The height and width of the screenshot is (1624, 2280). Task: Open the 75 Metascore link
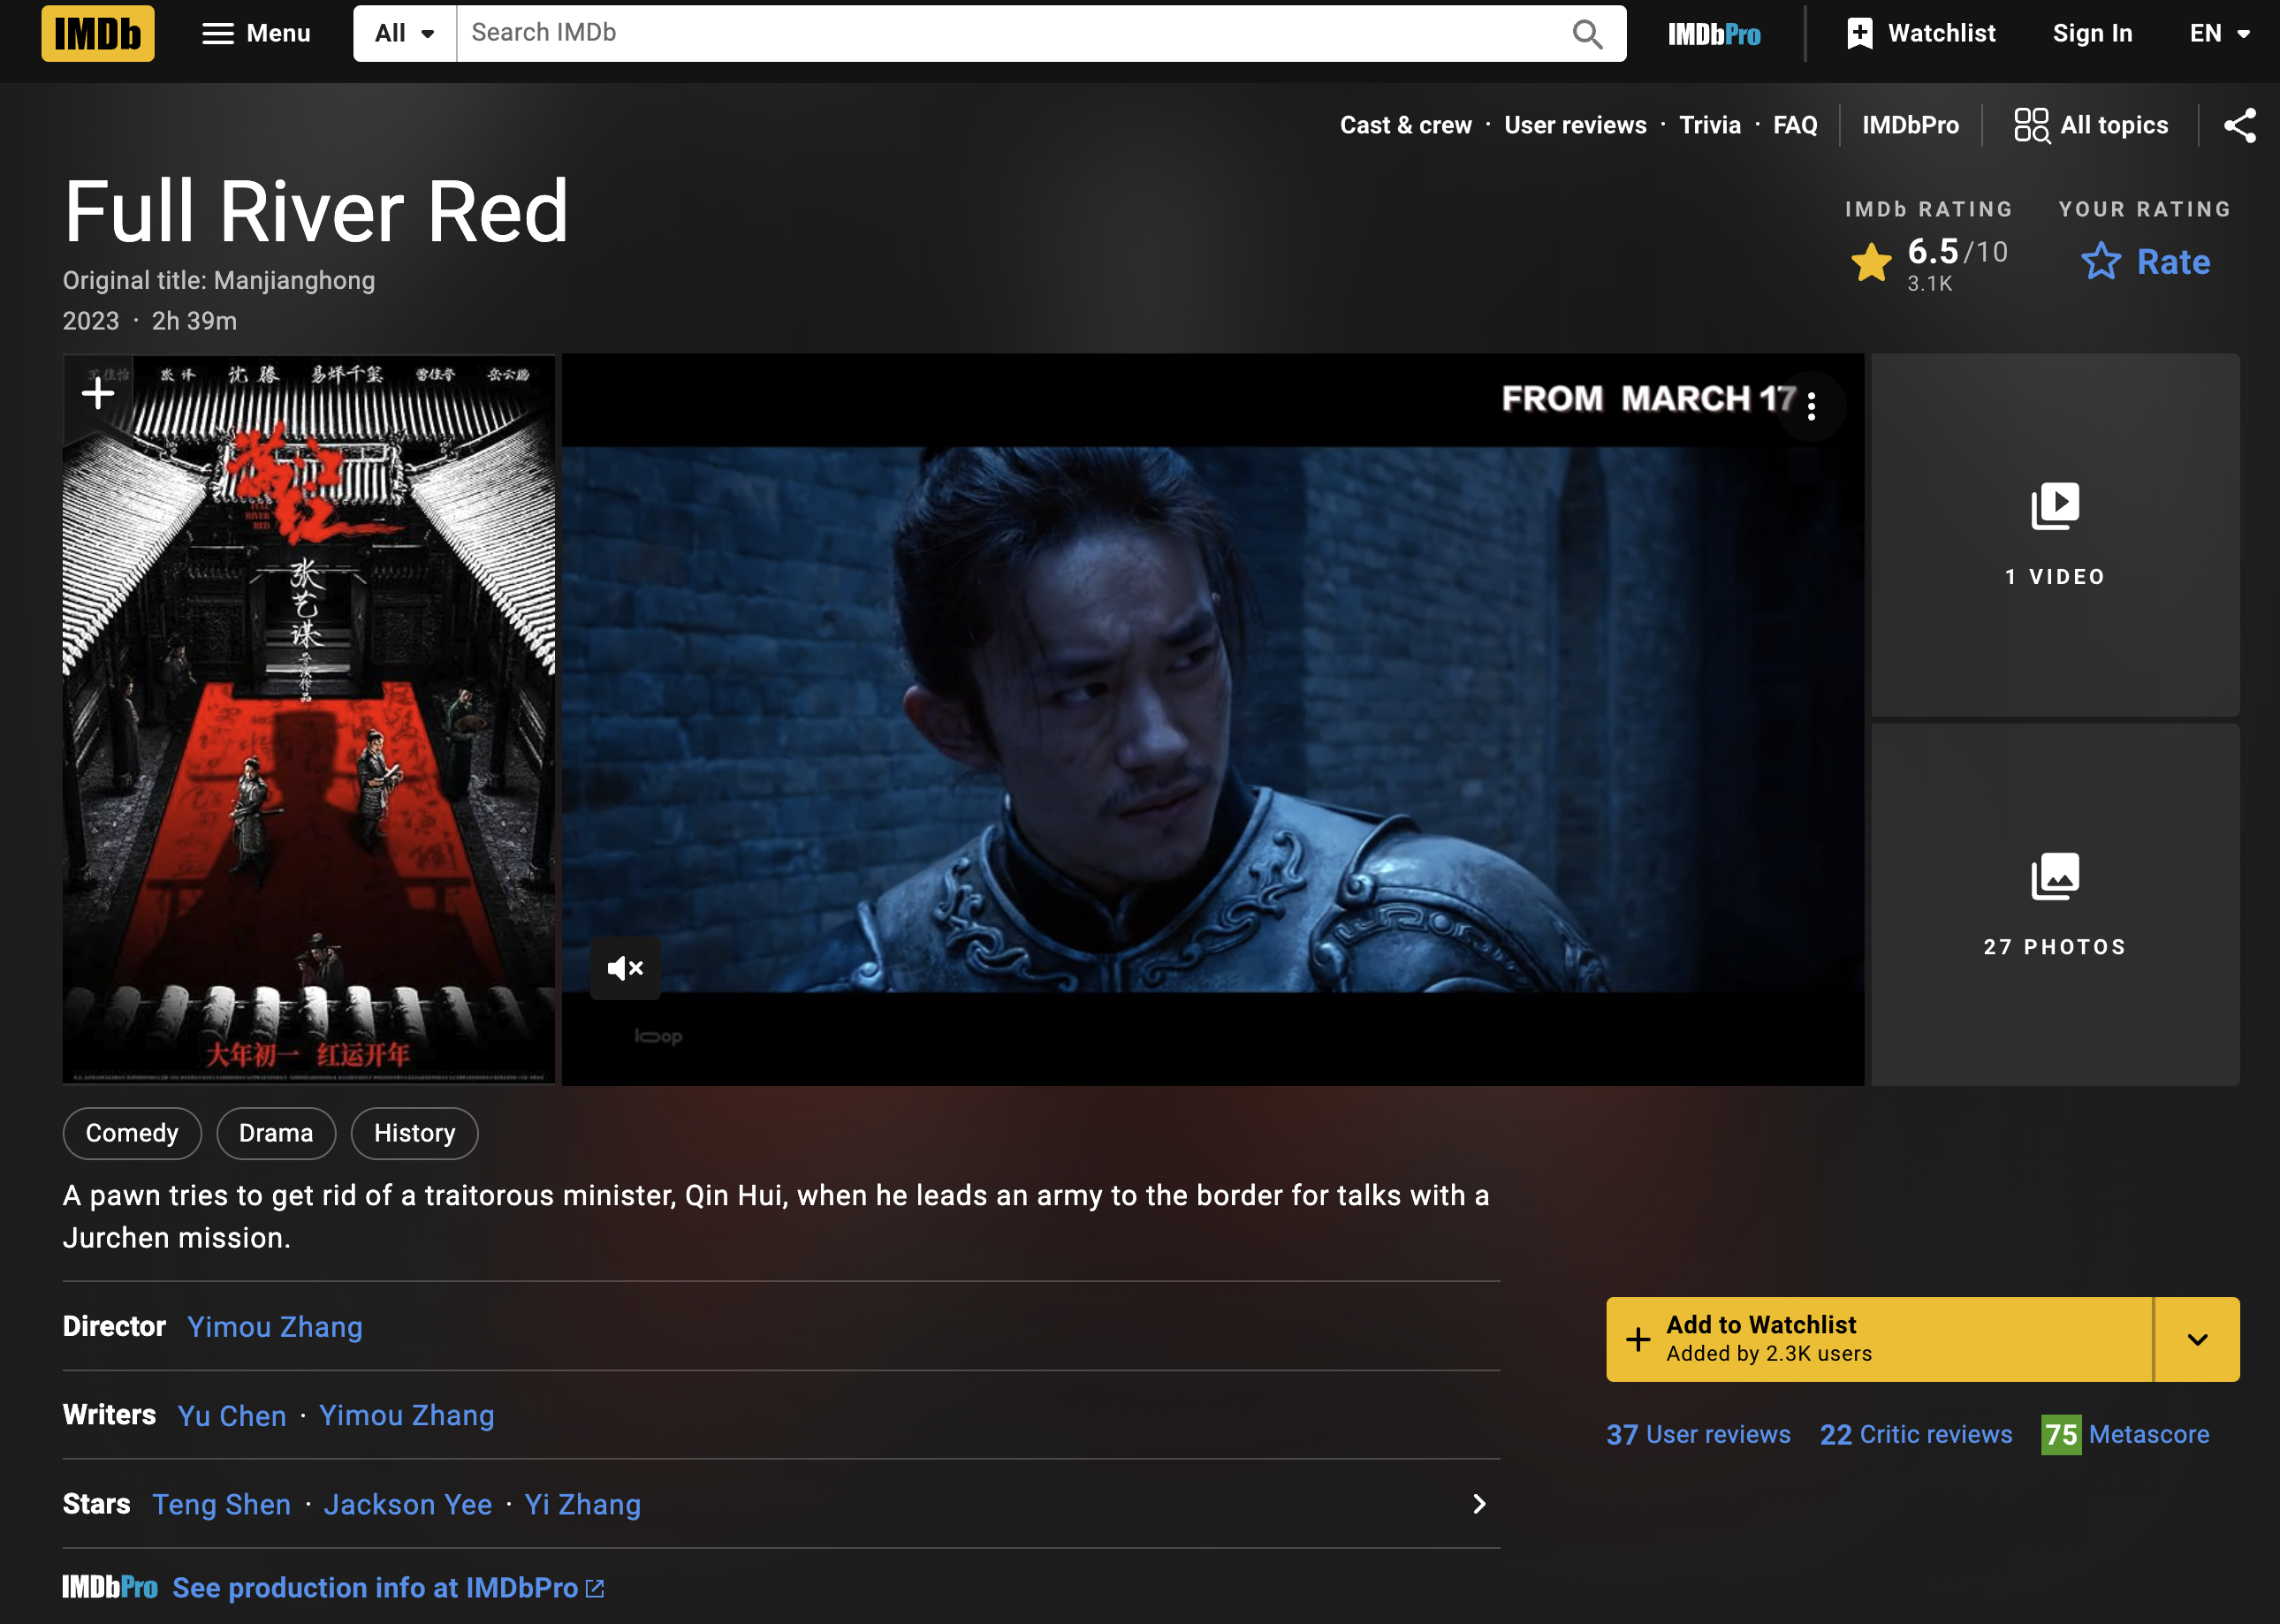click(2125, 1434)
